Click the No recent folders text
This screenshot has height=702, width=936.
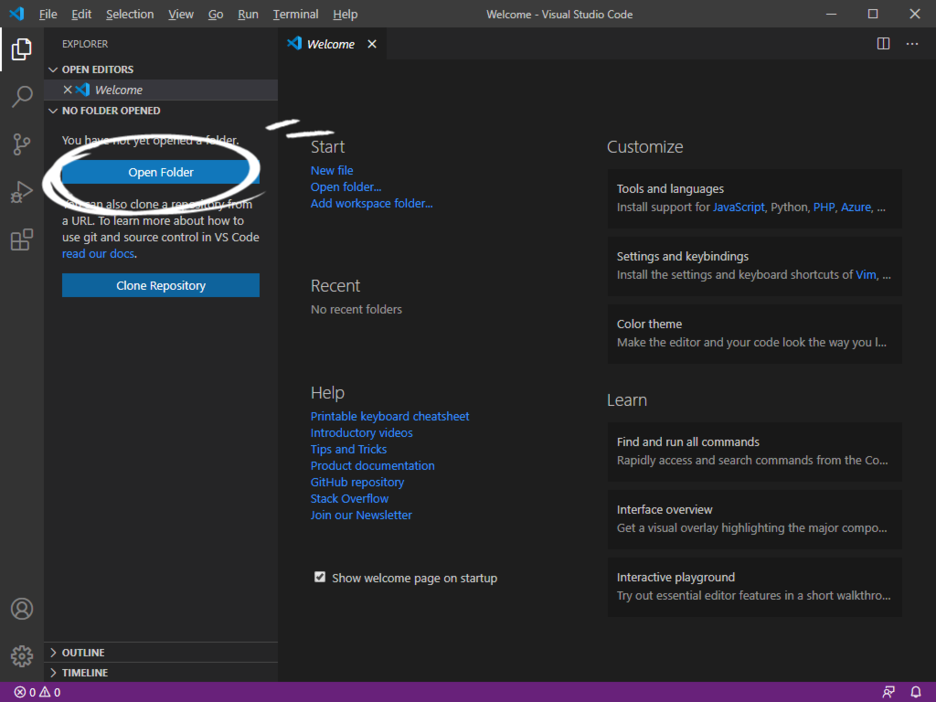(356, 309)
